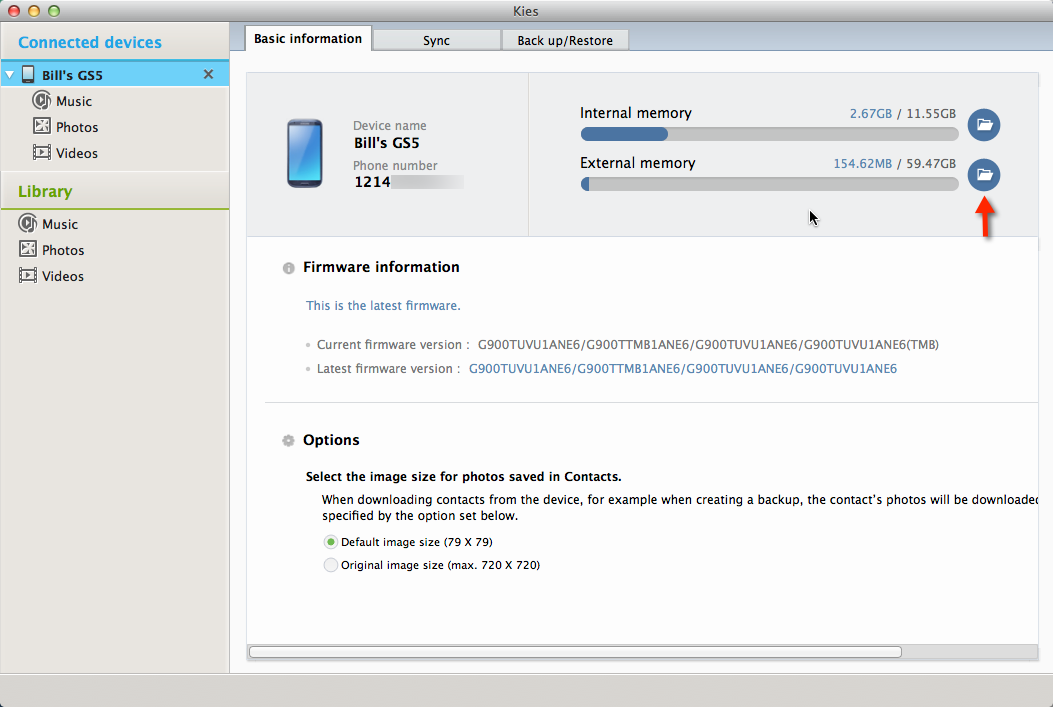
Task: Click the Options gear icon
Action: click(288, 440)
